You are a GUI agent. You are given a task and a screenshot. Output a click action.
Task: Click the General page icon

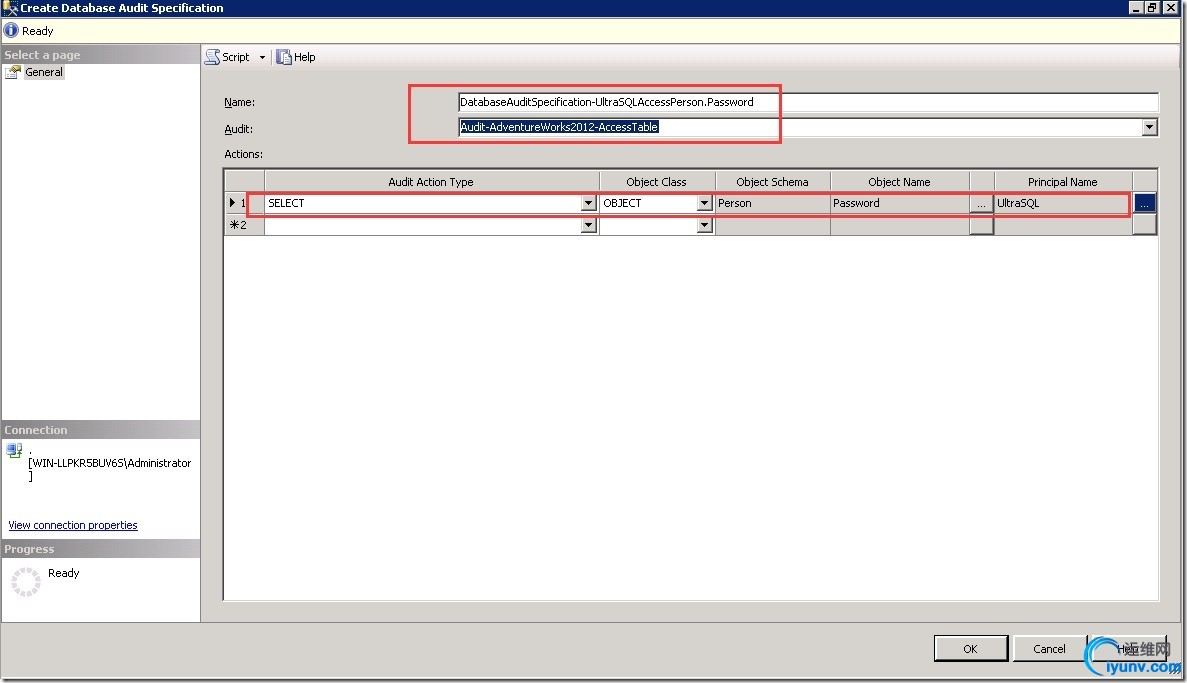coord(13,72)
